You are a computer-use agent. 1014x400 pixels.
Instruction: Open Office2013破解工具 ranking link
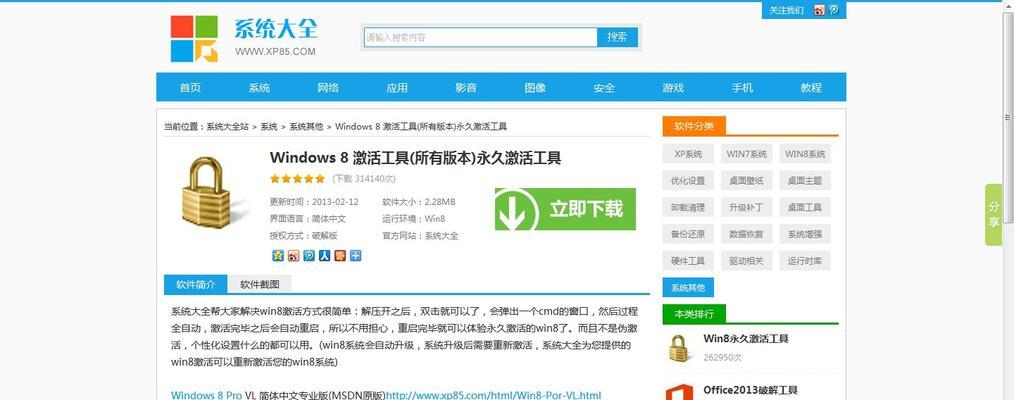tap(750, 390)
